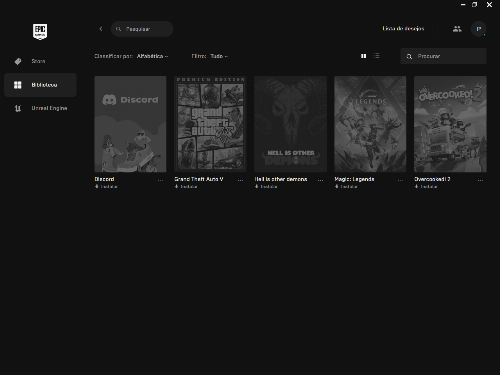Click the library Procurar search field

pos(444,56)
